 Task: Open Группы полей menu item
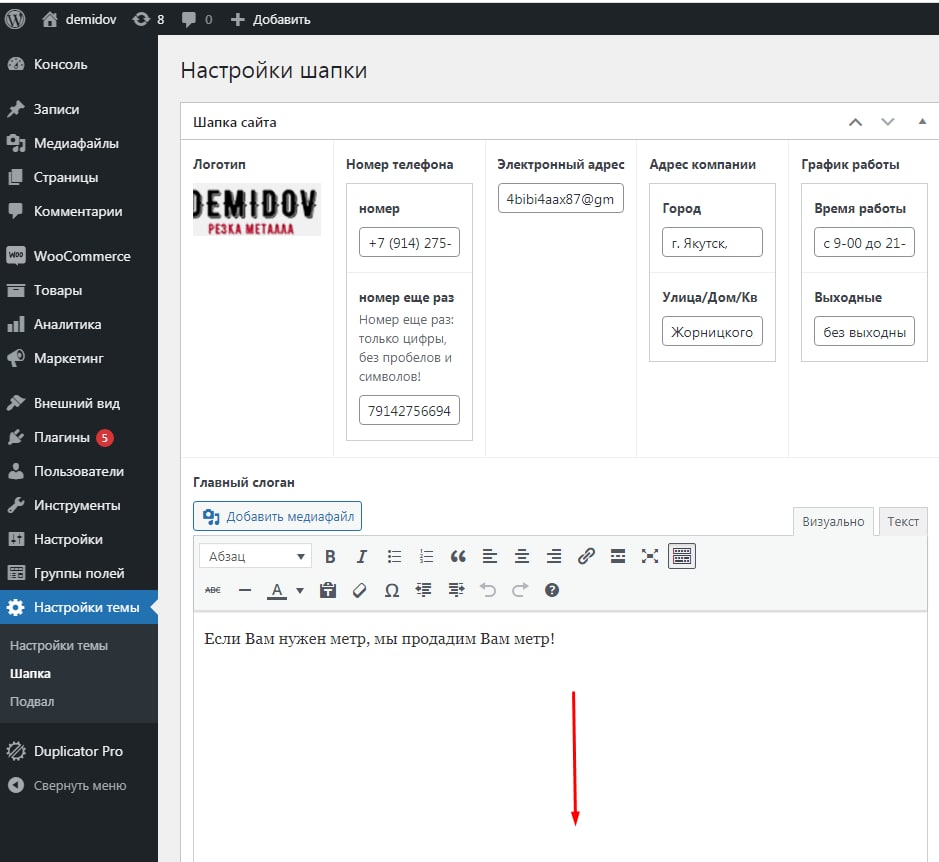[78, 573]
